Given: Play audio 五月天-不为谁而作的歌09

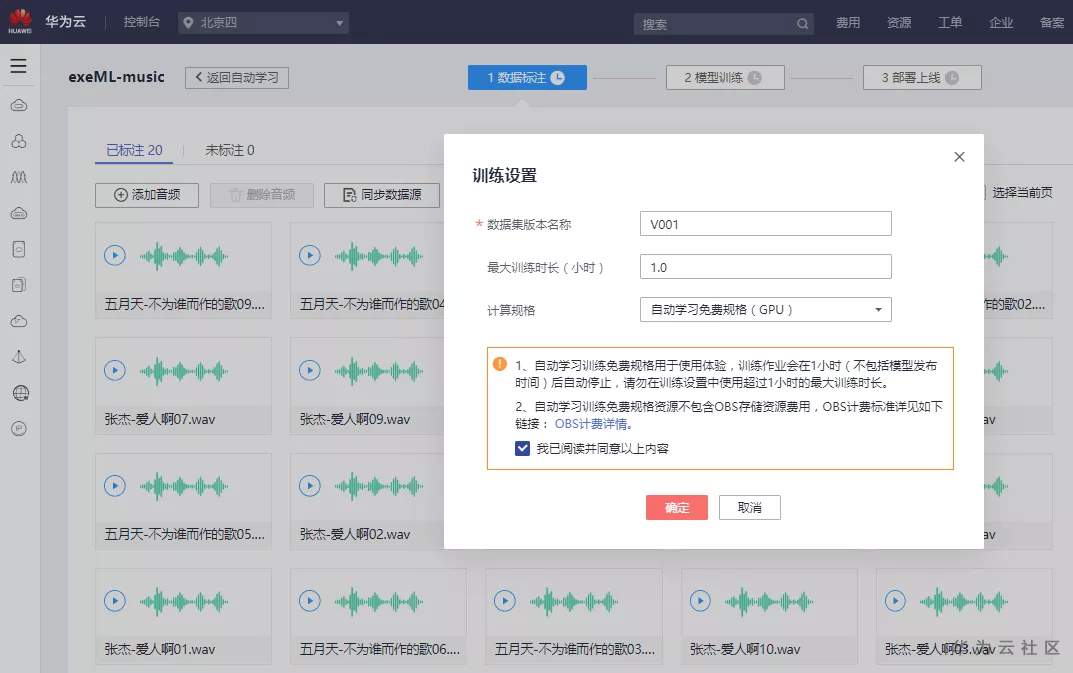Looking at the screenshot, I should [115, 256].
